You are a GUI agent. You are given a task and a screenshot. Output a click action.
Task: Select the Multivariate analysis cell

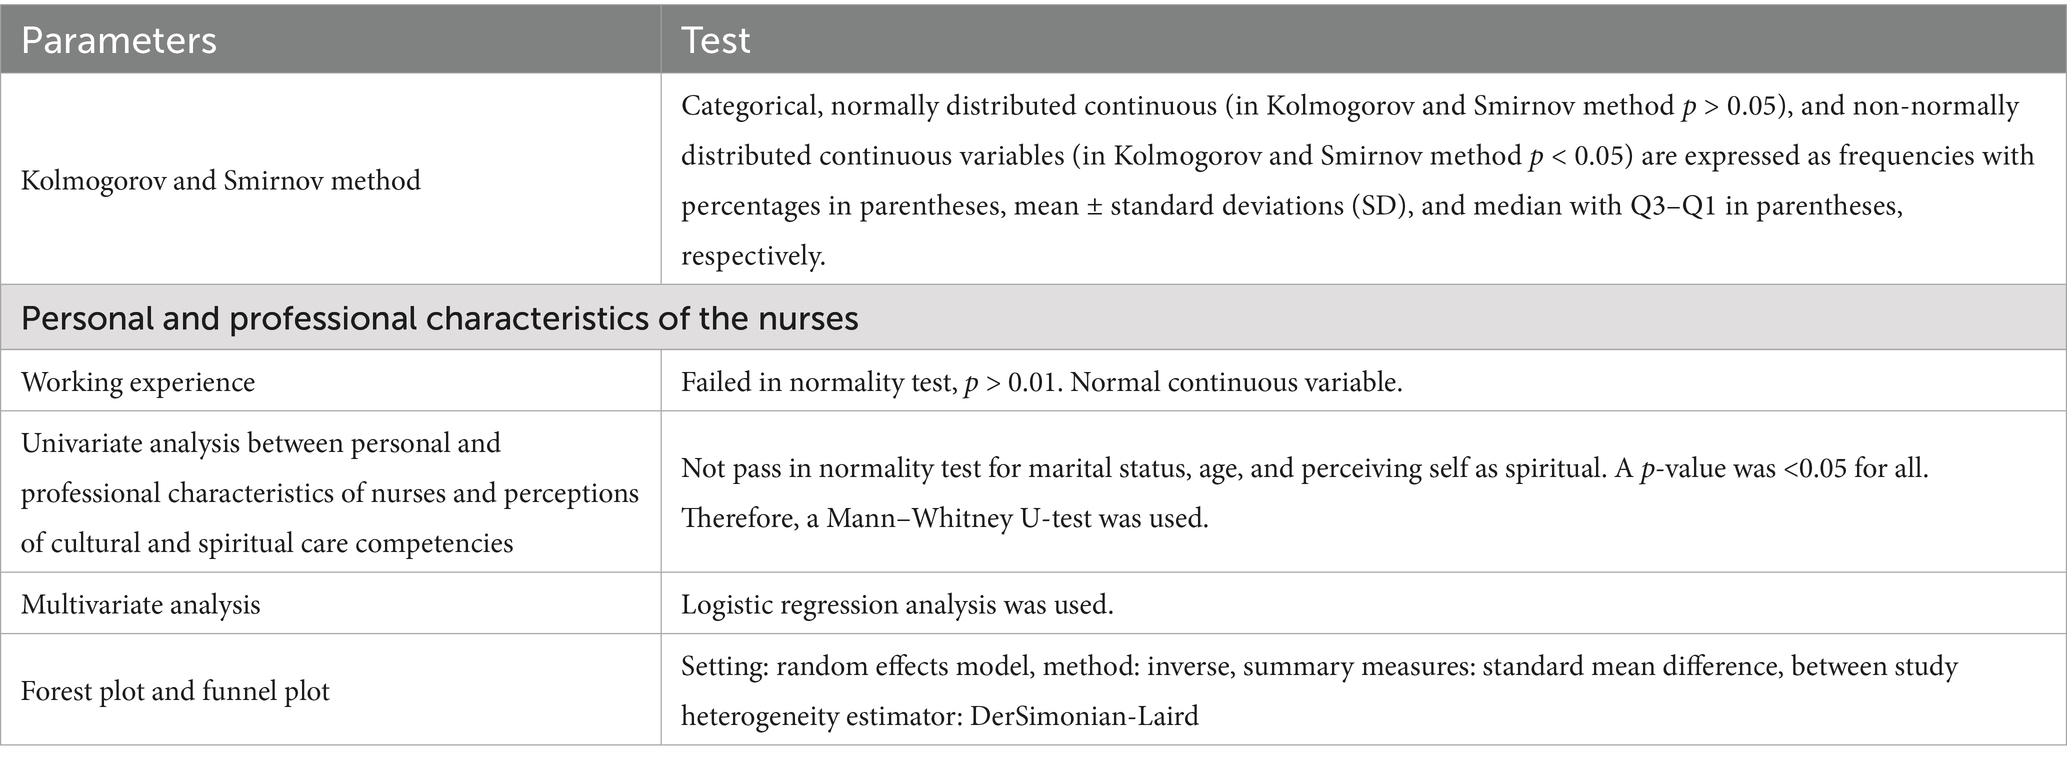click(x=140, y=605)
